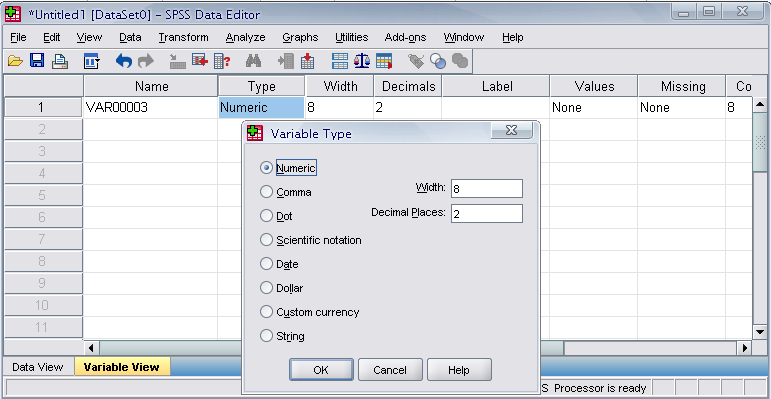The height and width of the screenshot is (399, 771).
Task: Click the Show All Variables gray circles icon
Action: pyautogui.click(x=460, y=61)
